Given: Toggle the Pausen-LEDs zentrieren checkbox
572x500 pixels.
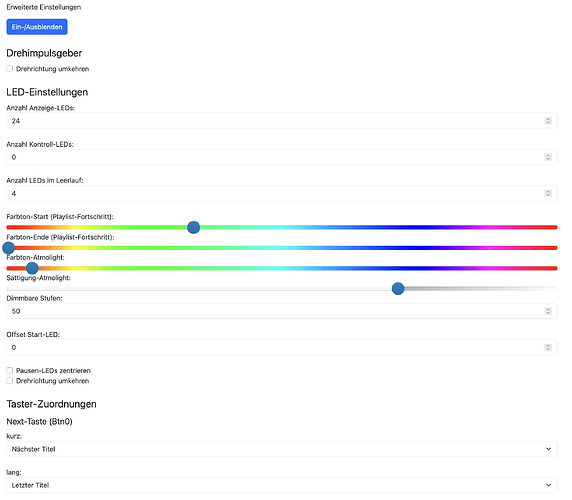Looking at the screenshot, I should (x=9, y=371).
